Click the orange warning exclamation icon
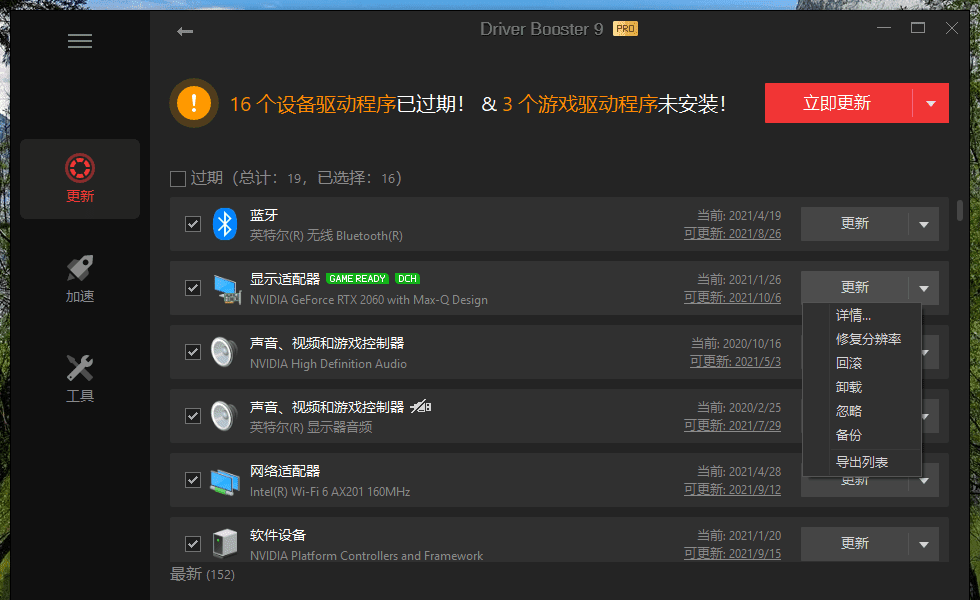The height and width of the screenshot is (600, 980). point(194,102)
